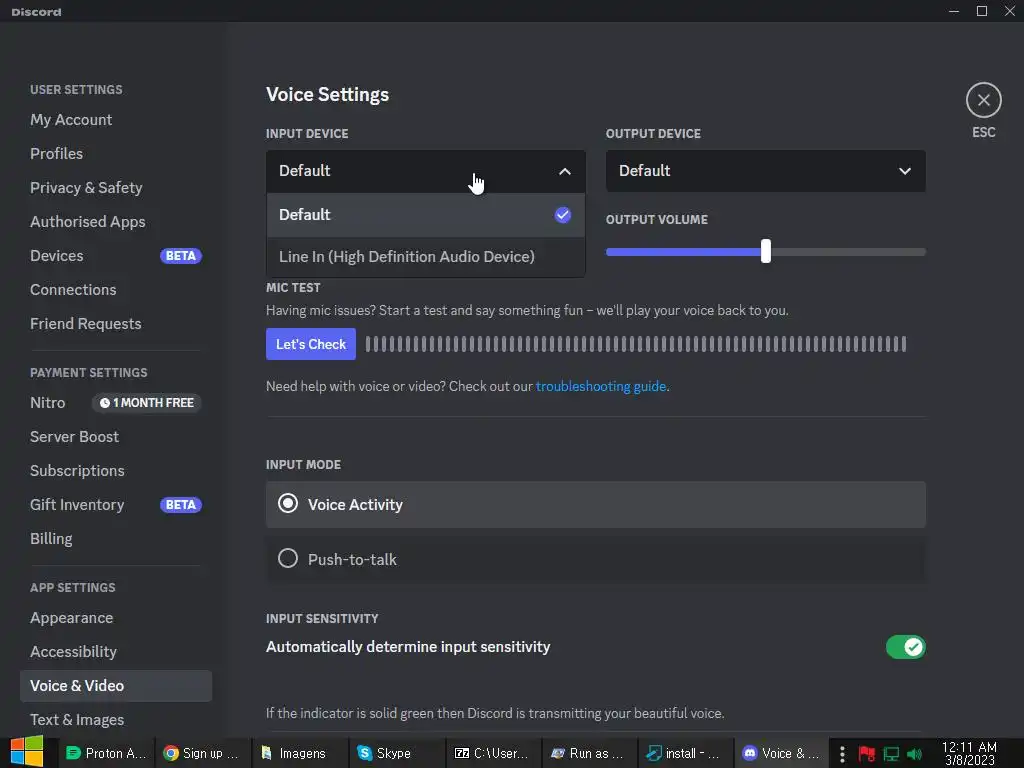The width and height of the screenshot is (1024, 768).
Task: Choose Line In (High Definition Audio Device)
Action: pyautogui.click(x=426, y=257)
